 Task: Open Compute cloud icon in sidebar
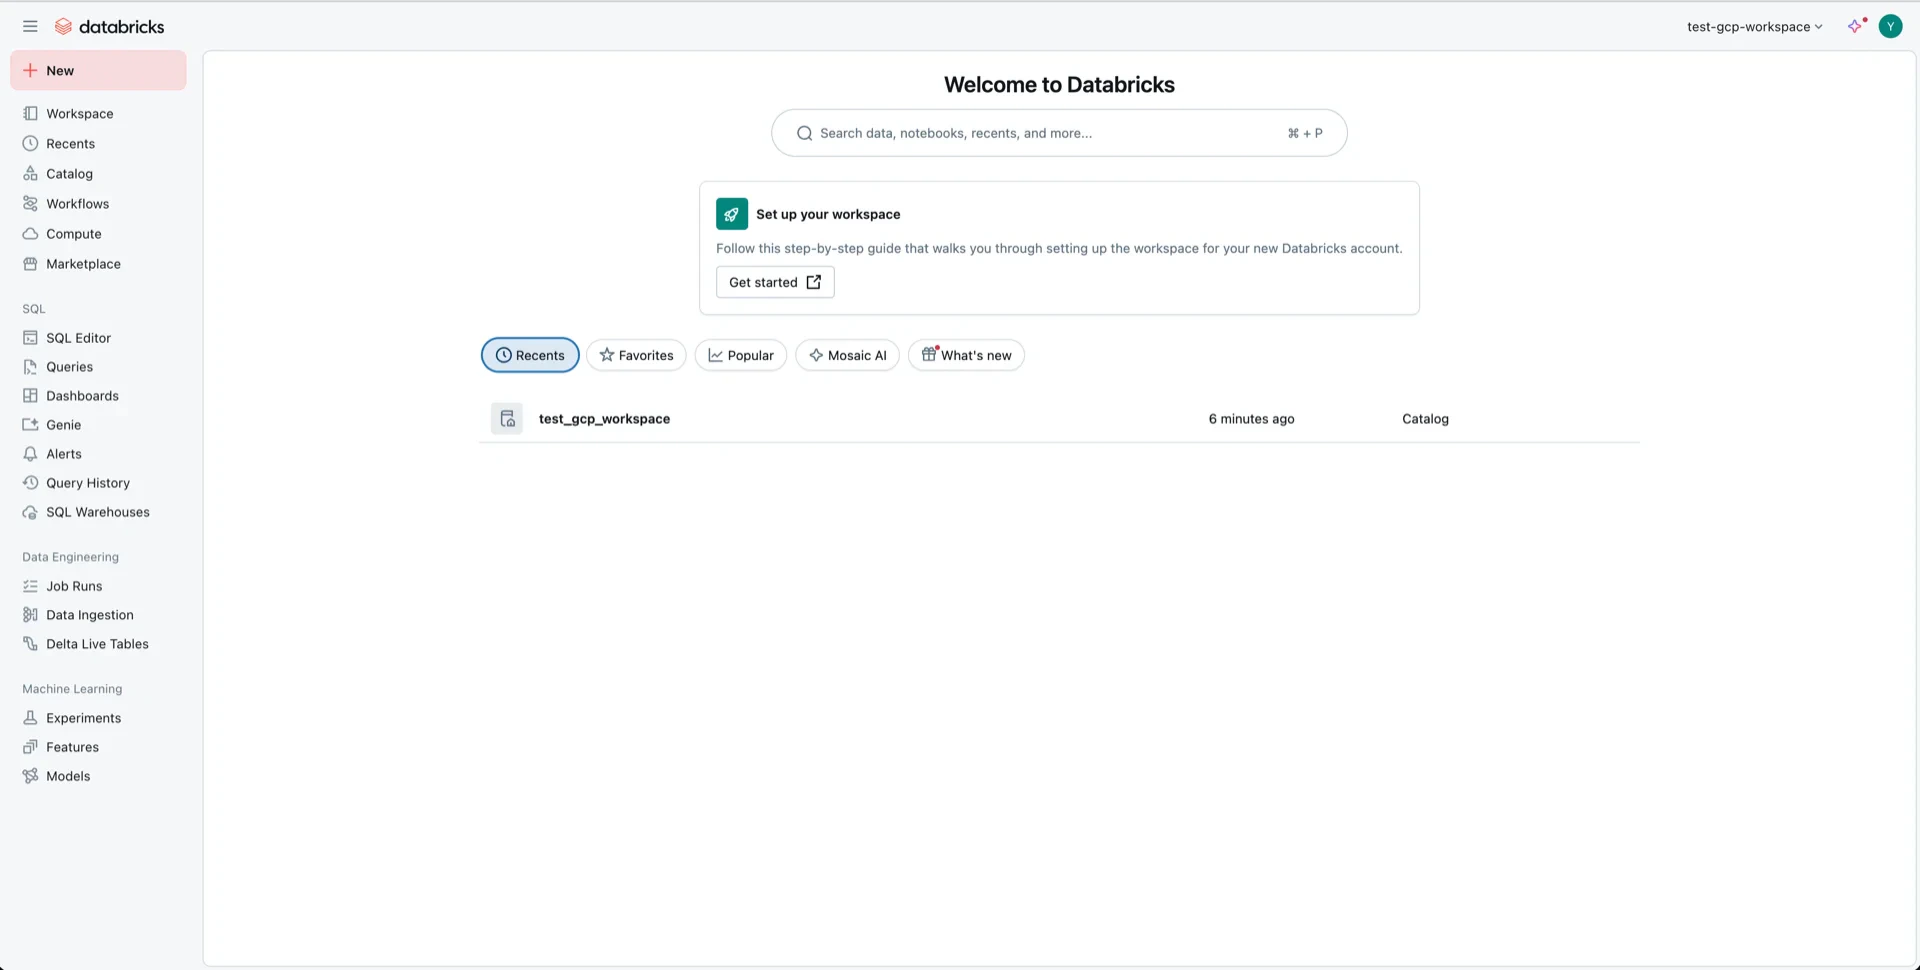click(x=31, y=234)
